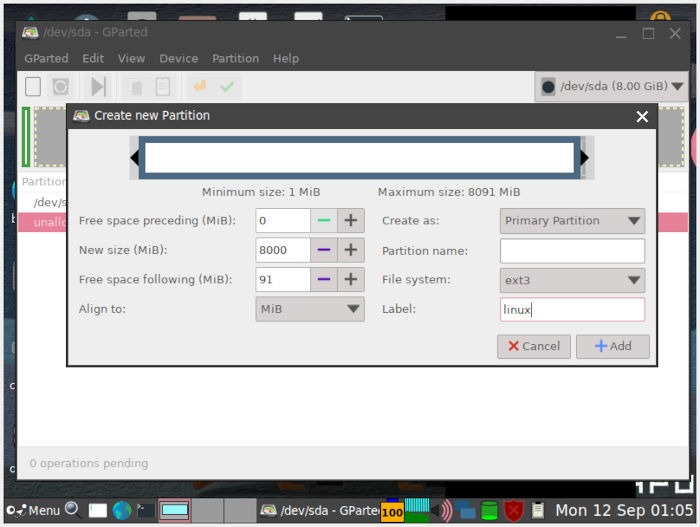This screenshot has height=527, width=700.
Task: Launch the globe web browser icon
Action: [x=122, y=510]
